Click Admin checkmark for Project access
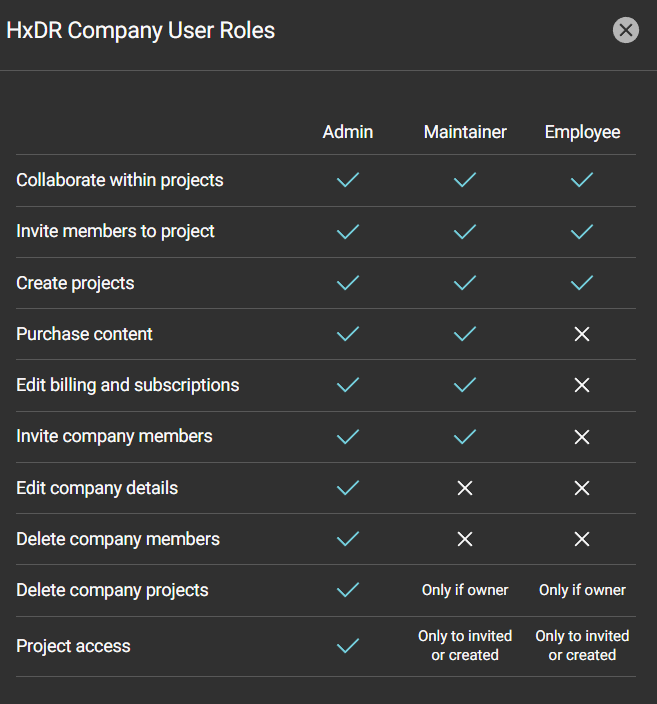This screenshot has height=704, width=657. 348,646
